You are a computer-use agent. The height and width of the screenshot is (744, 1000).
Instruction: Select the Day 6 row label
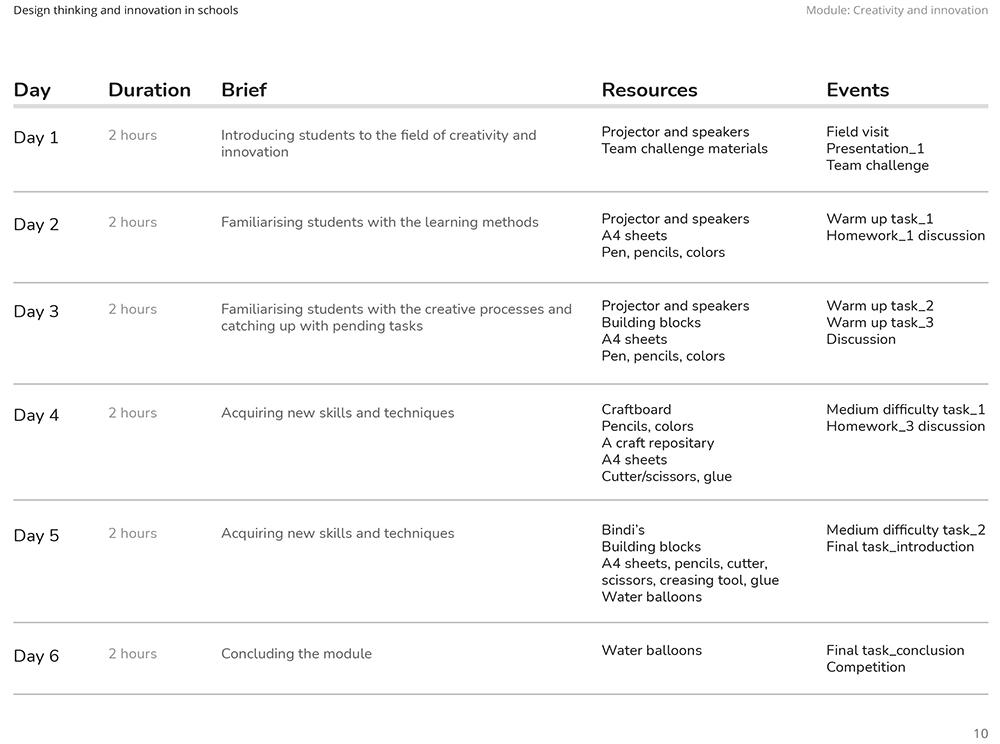(36, 656)
